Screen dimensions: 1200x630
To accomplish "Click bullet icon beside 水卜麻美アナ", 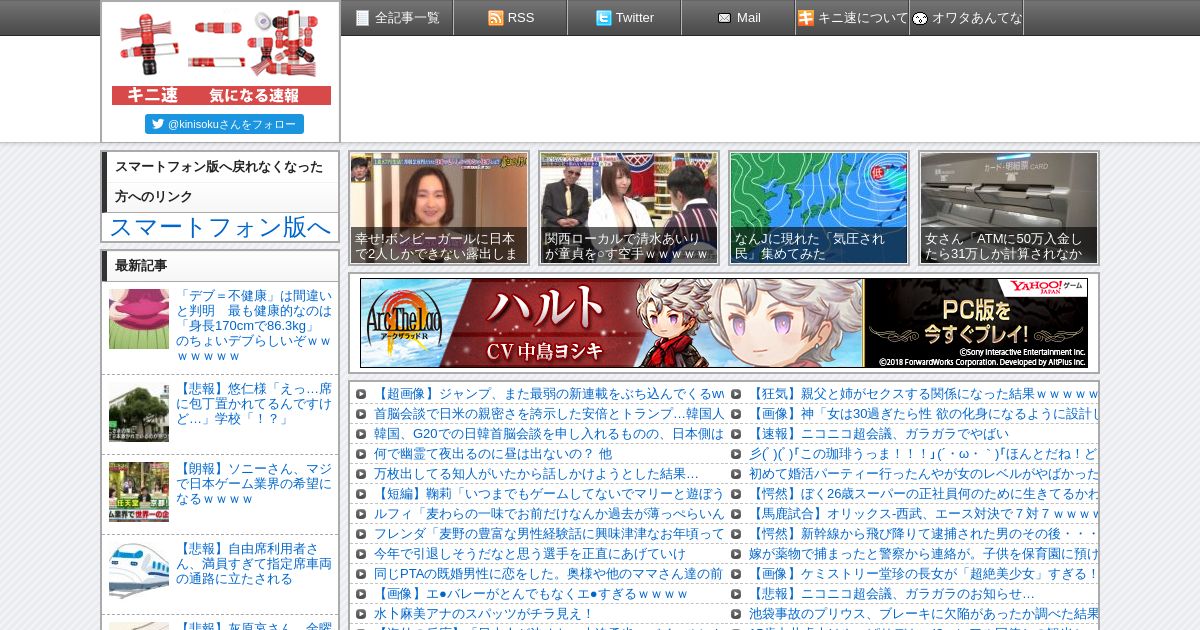I will pos(360,614).
